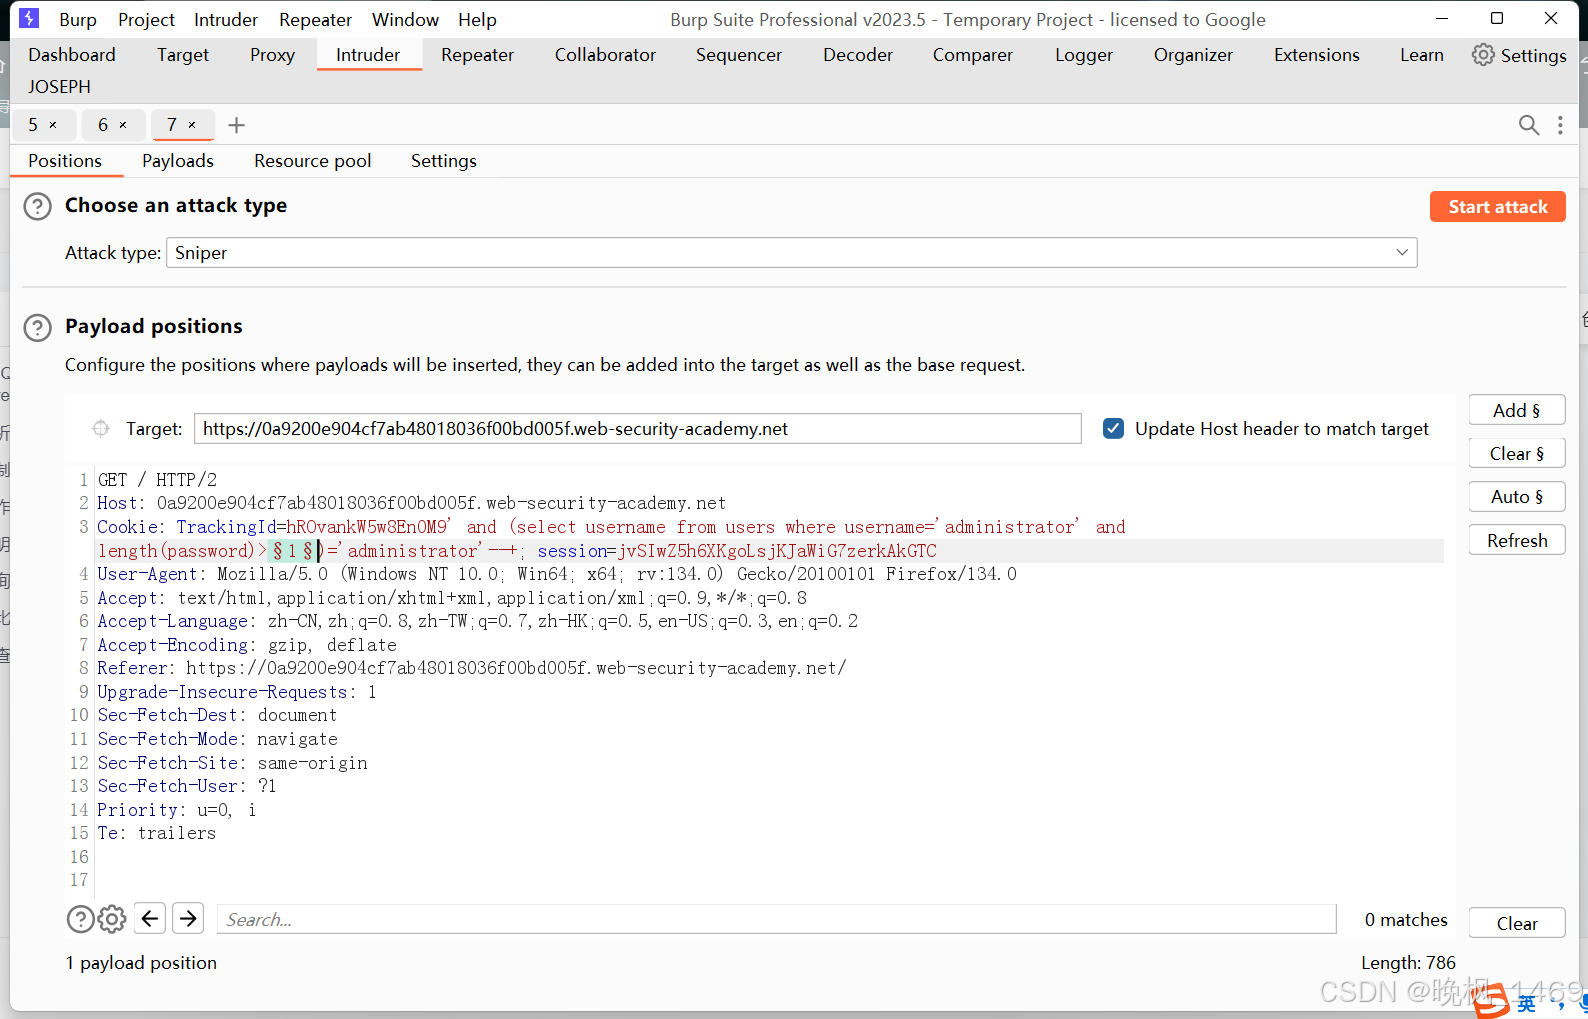This screenshot has width=1588, height=1019.
Task: Select Intruder attack tab 6
Action: point(103,125)
